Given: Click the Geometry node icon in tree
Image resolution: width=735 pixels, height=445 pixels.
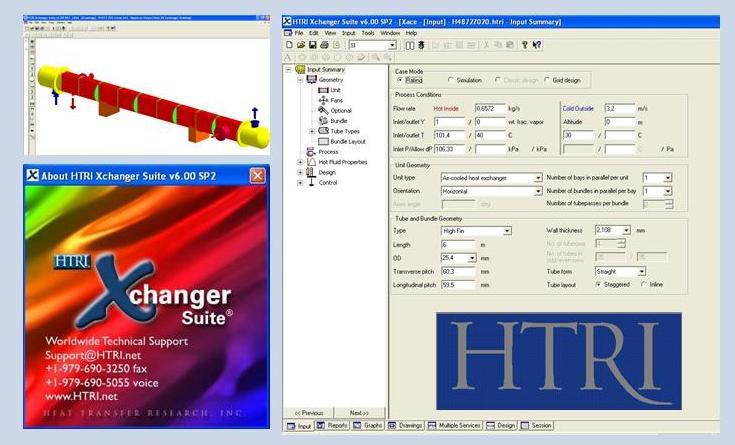Looking at the screenshot, I should [x=311, y=80].
